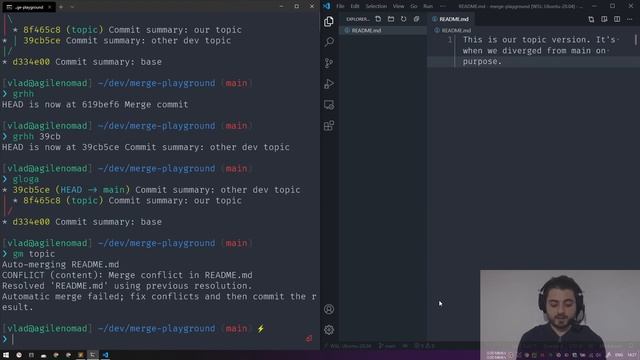
Task: Collapse all folders in Explorer
Action: click(416, 19)
